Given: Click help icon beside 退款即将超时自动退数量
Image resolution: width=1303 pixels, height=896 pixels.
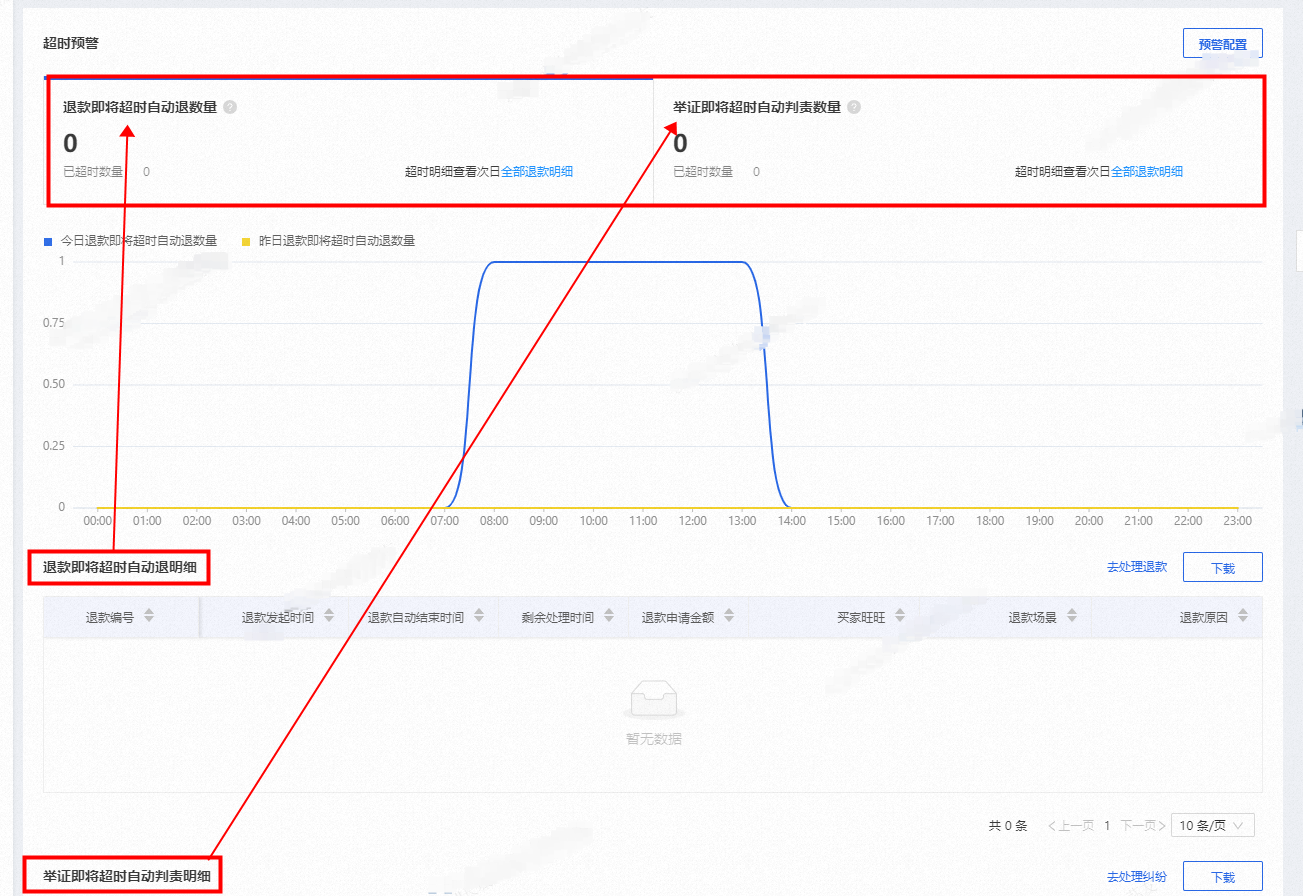Looking at the screenshot, I should [230, 107].
